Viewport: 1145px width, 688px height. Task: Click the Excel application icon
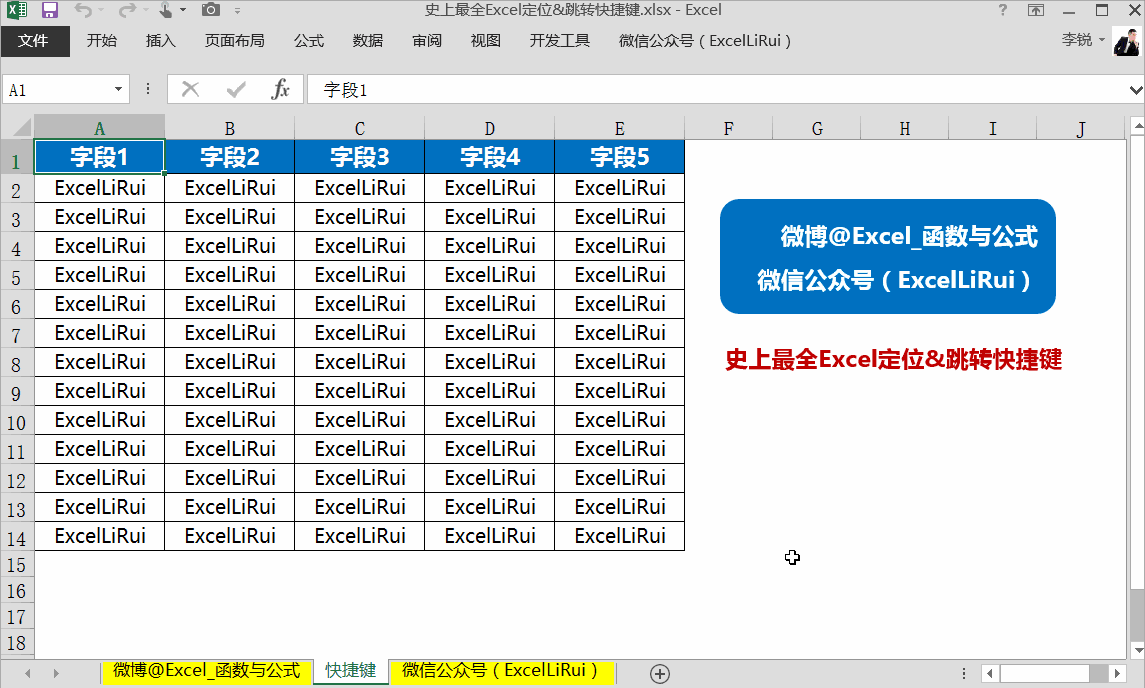tap(17, 10)
